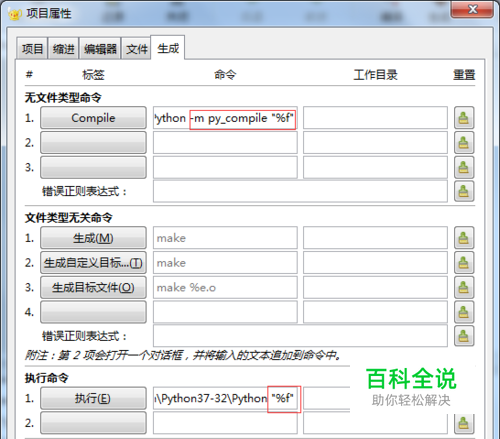Switch to the 项目 tab
Screen dimensions: 500x439
(x=32, y=49)
